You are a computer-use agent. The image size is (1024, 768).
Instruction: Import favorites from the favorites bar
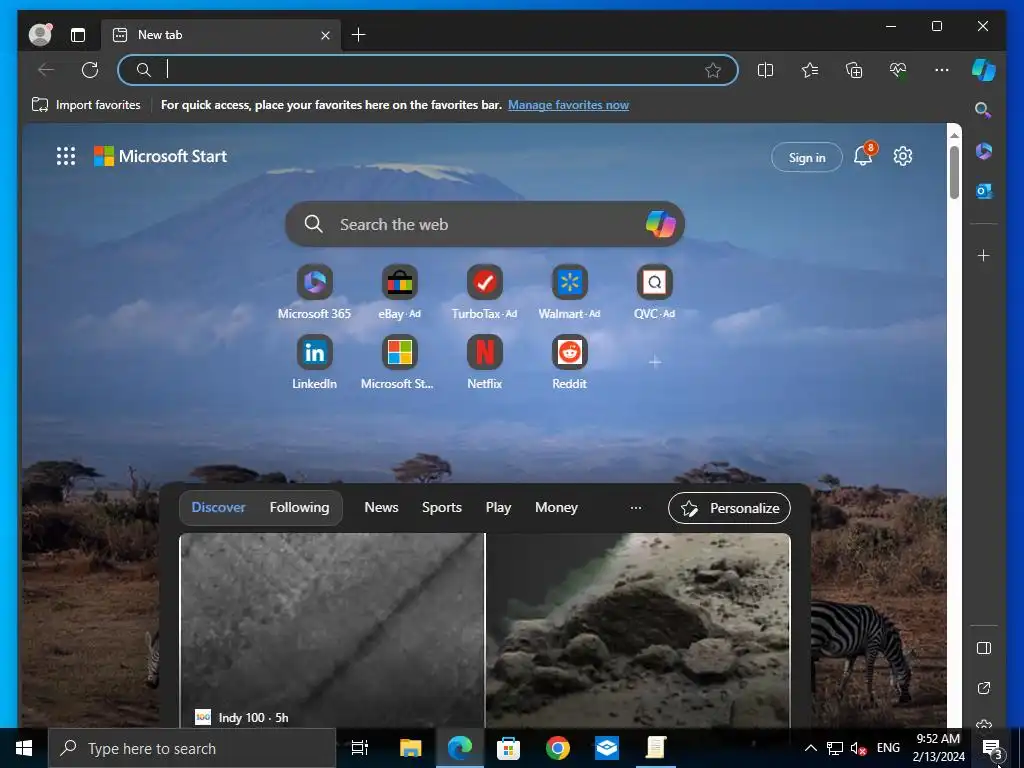(x=86, y=104)
